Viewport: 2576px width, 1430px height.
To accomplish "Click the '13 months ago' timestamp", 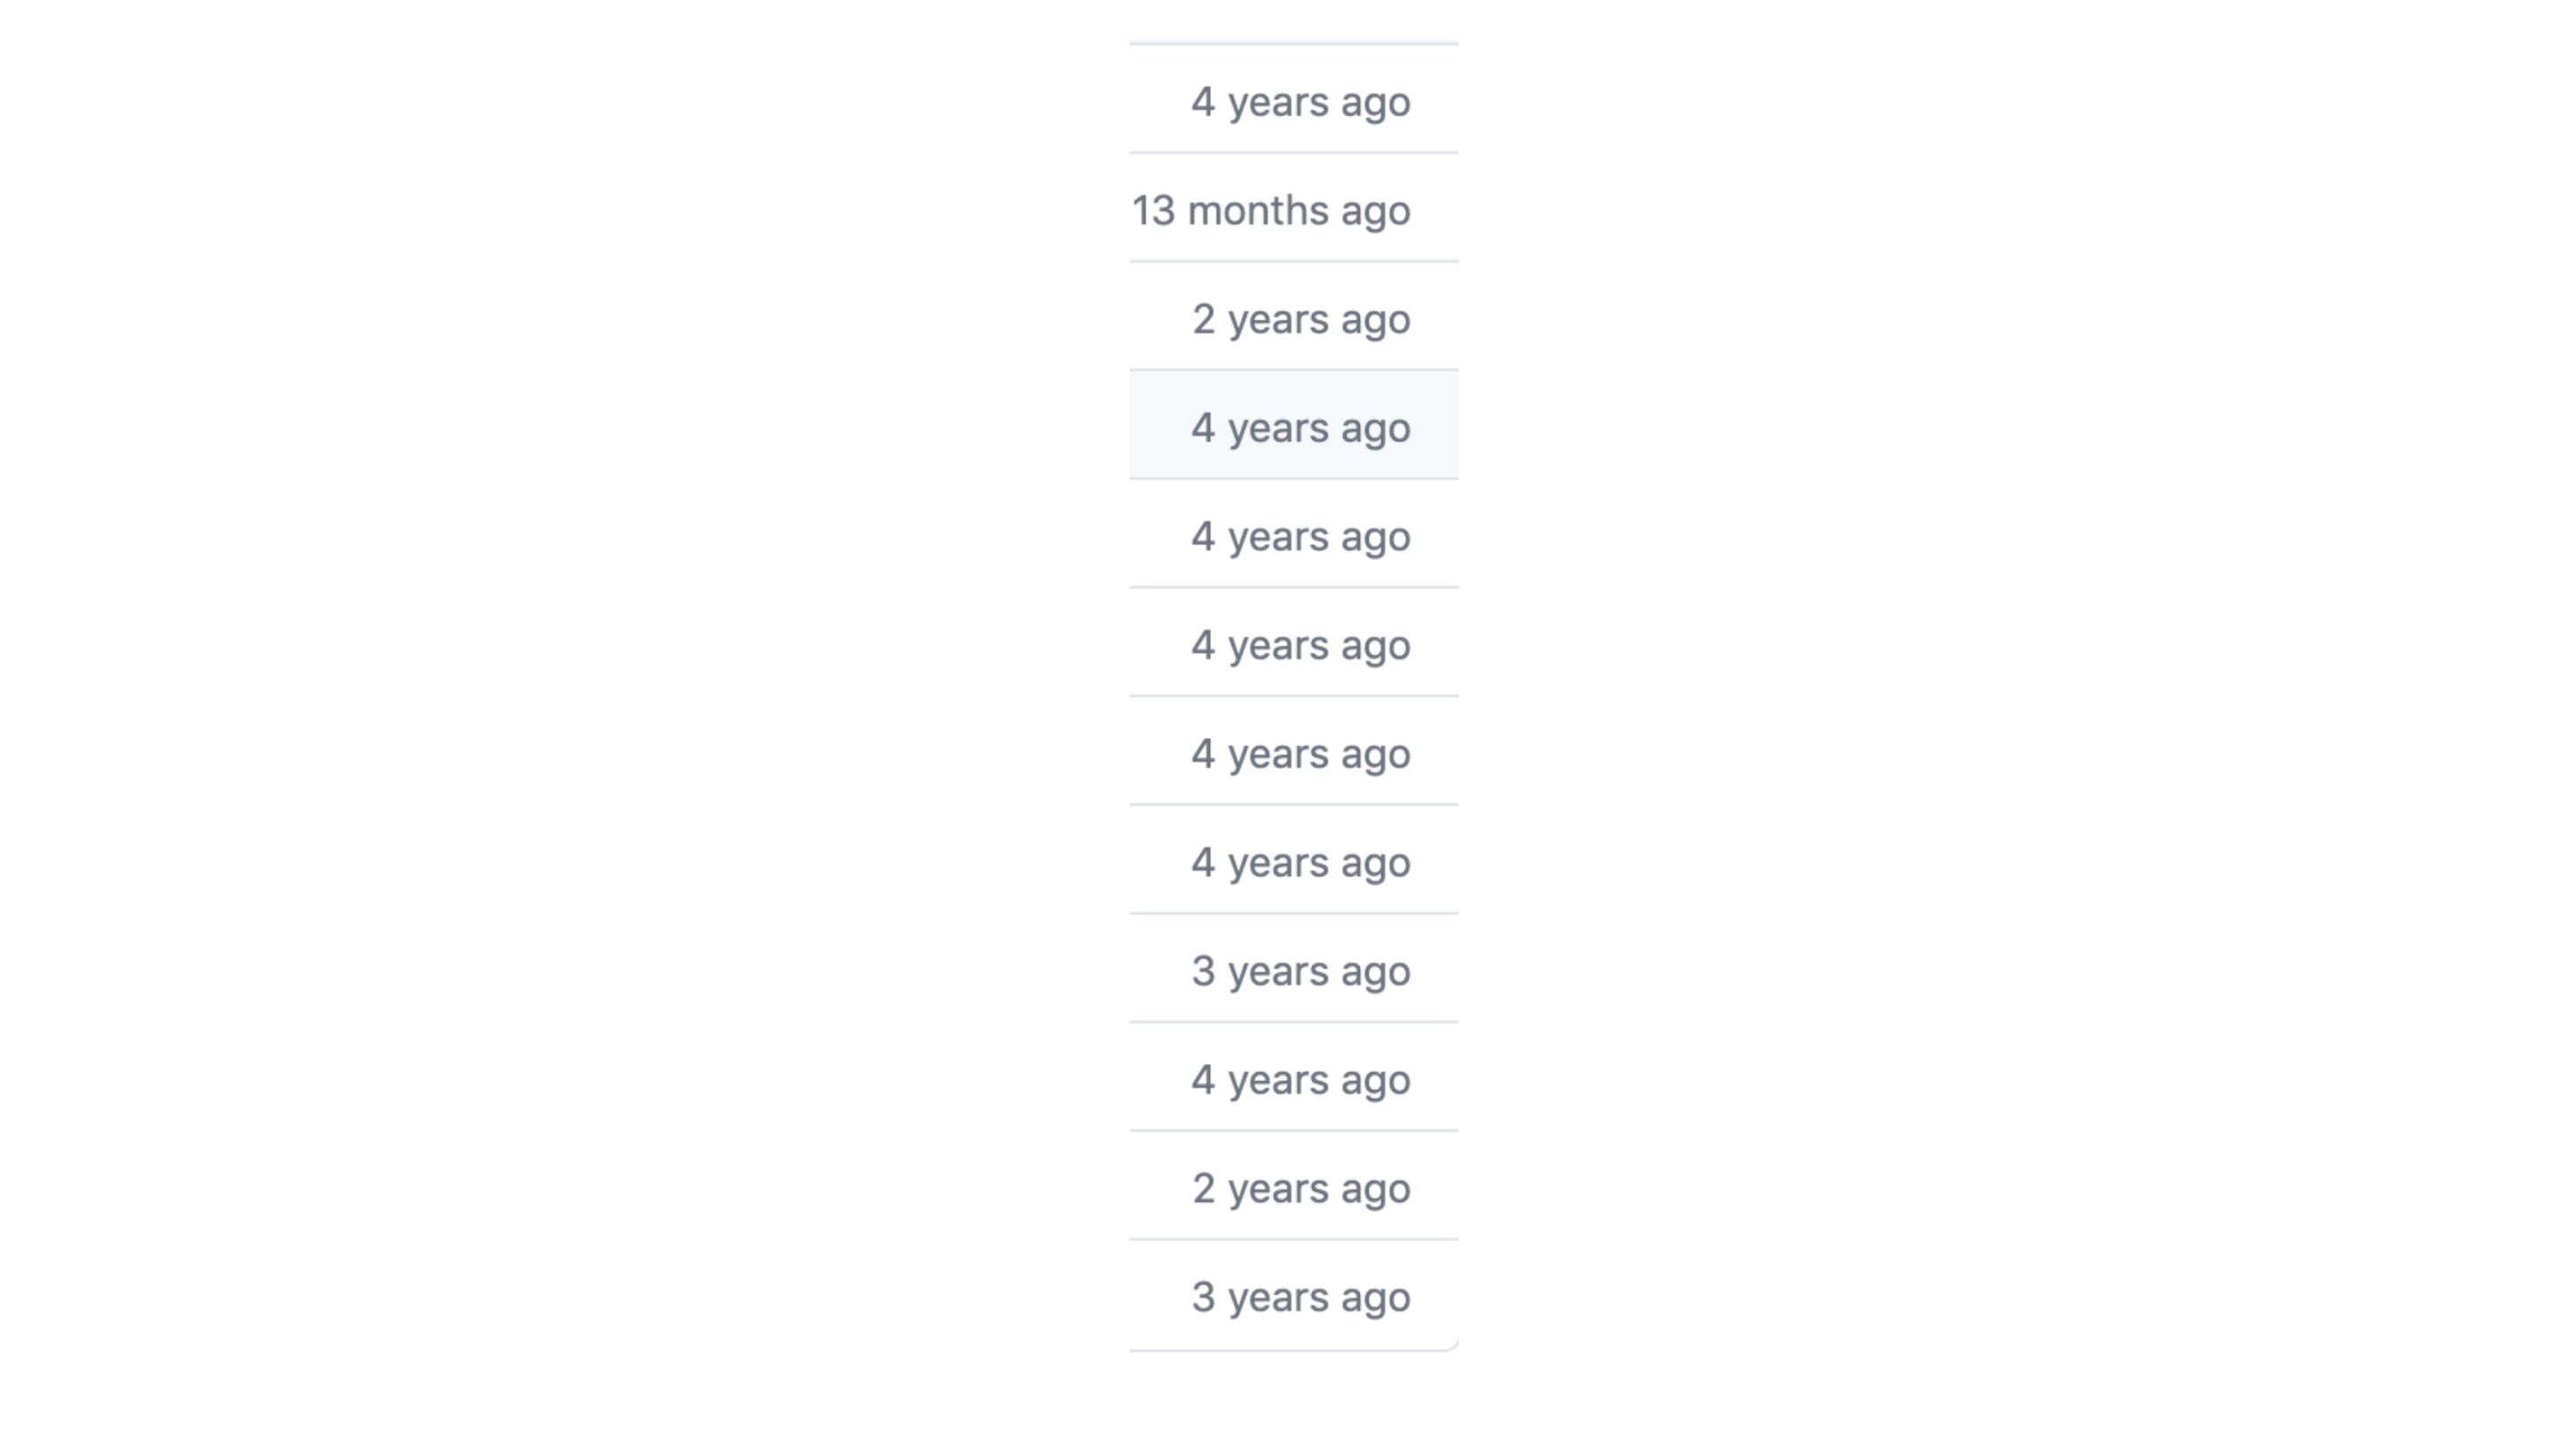I will [x=1271, y=211].
